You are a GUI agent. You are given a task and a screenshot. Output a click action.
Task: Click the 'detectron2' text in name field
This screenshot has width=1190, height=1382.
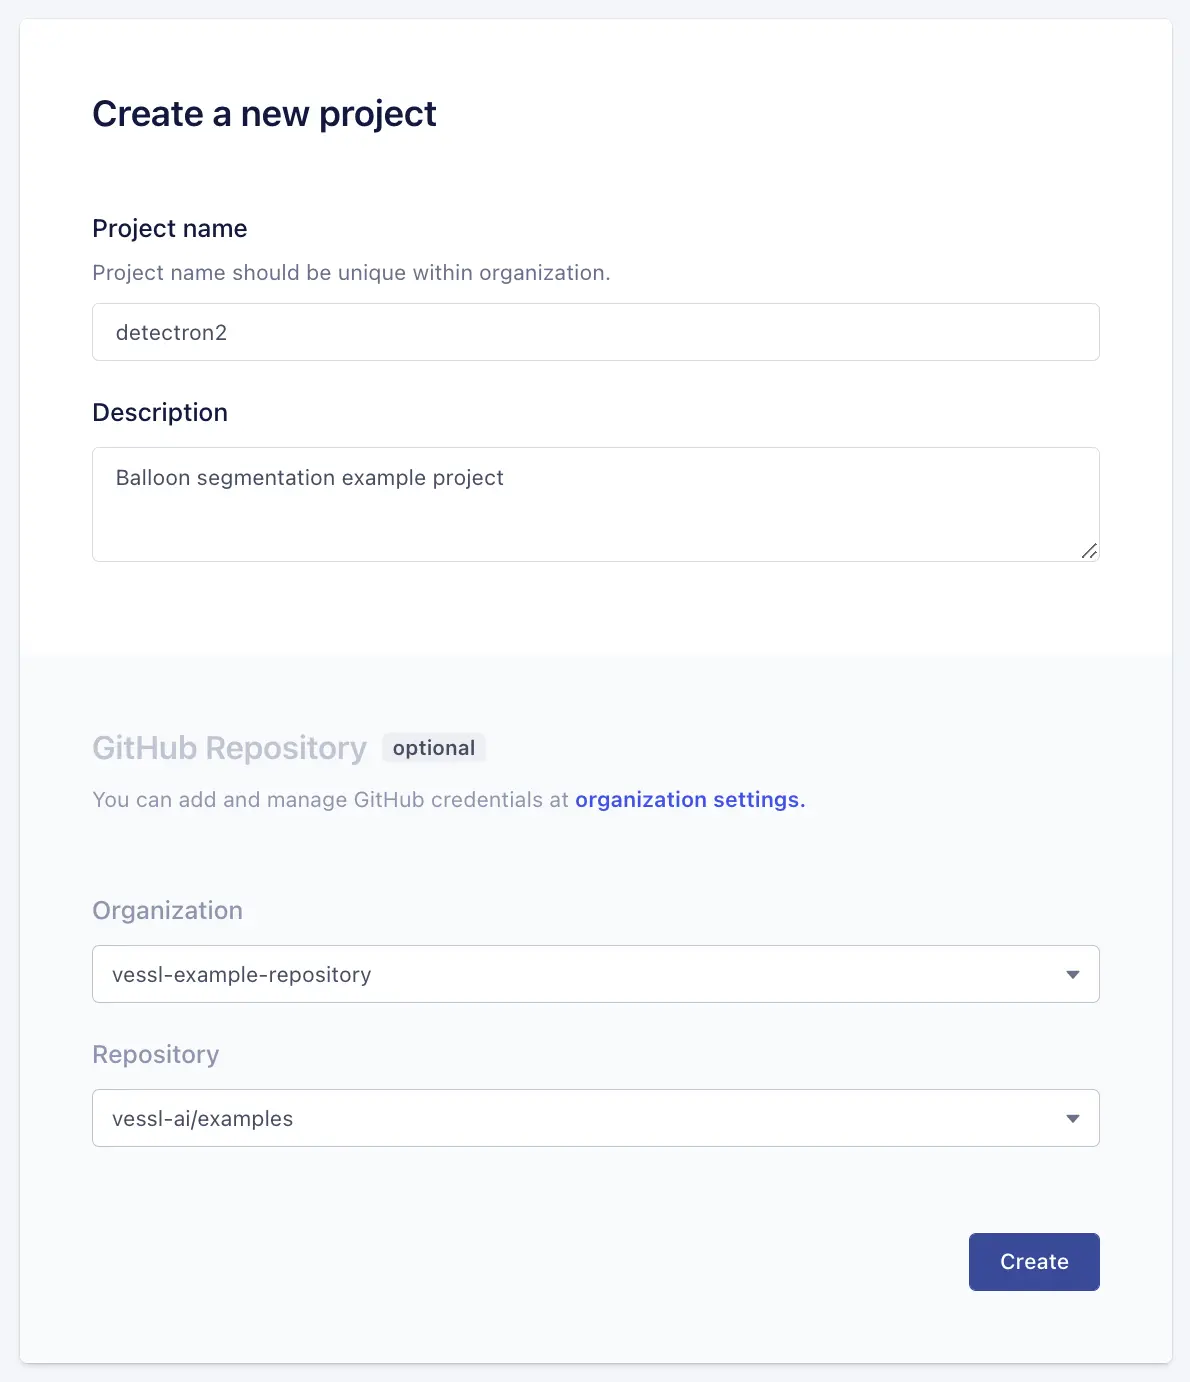click(x=172, y=333)
